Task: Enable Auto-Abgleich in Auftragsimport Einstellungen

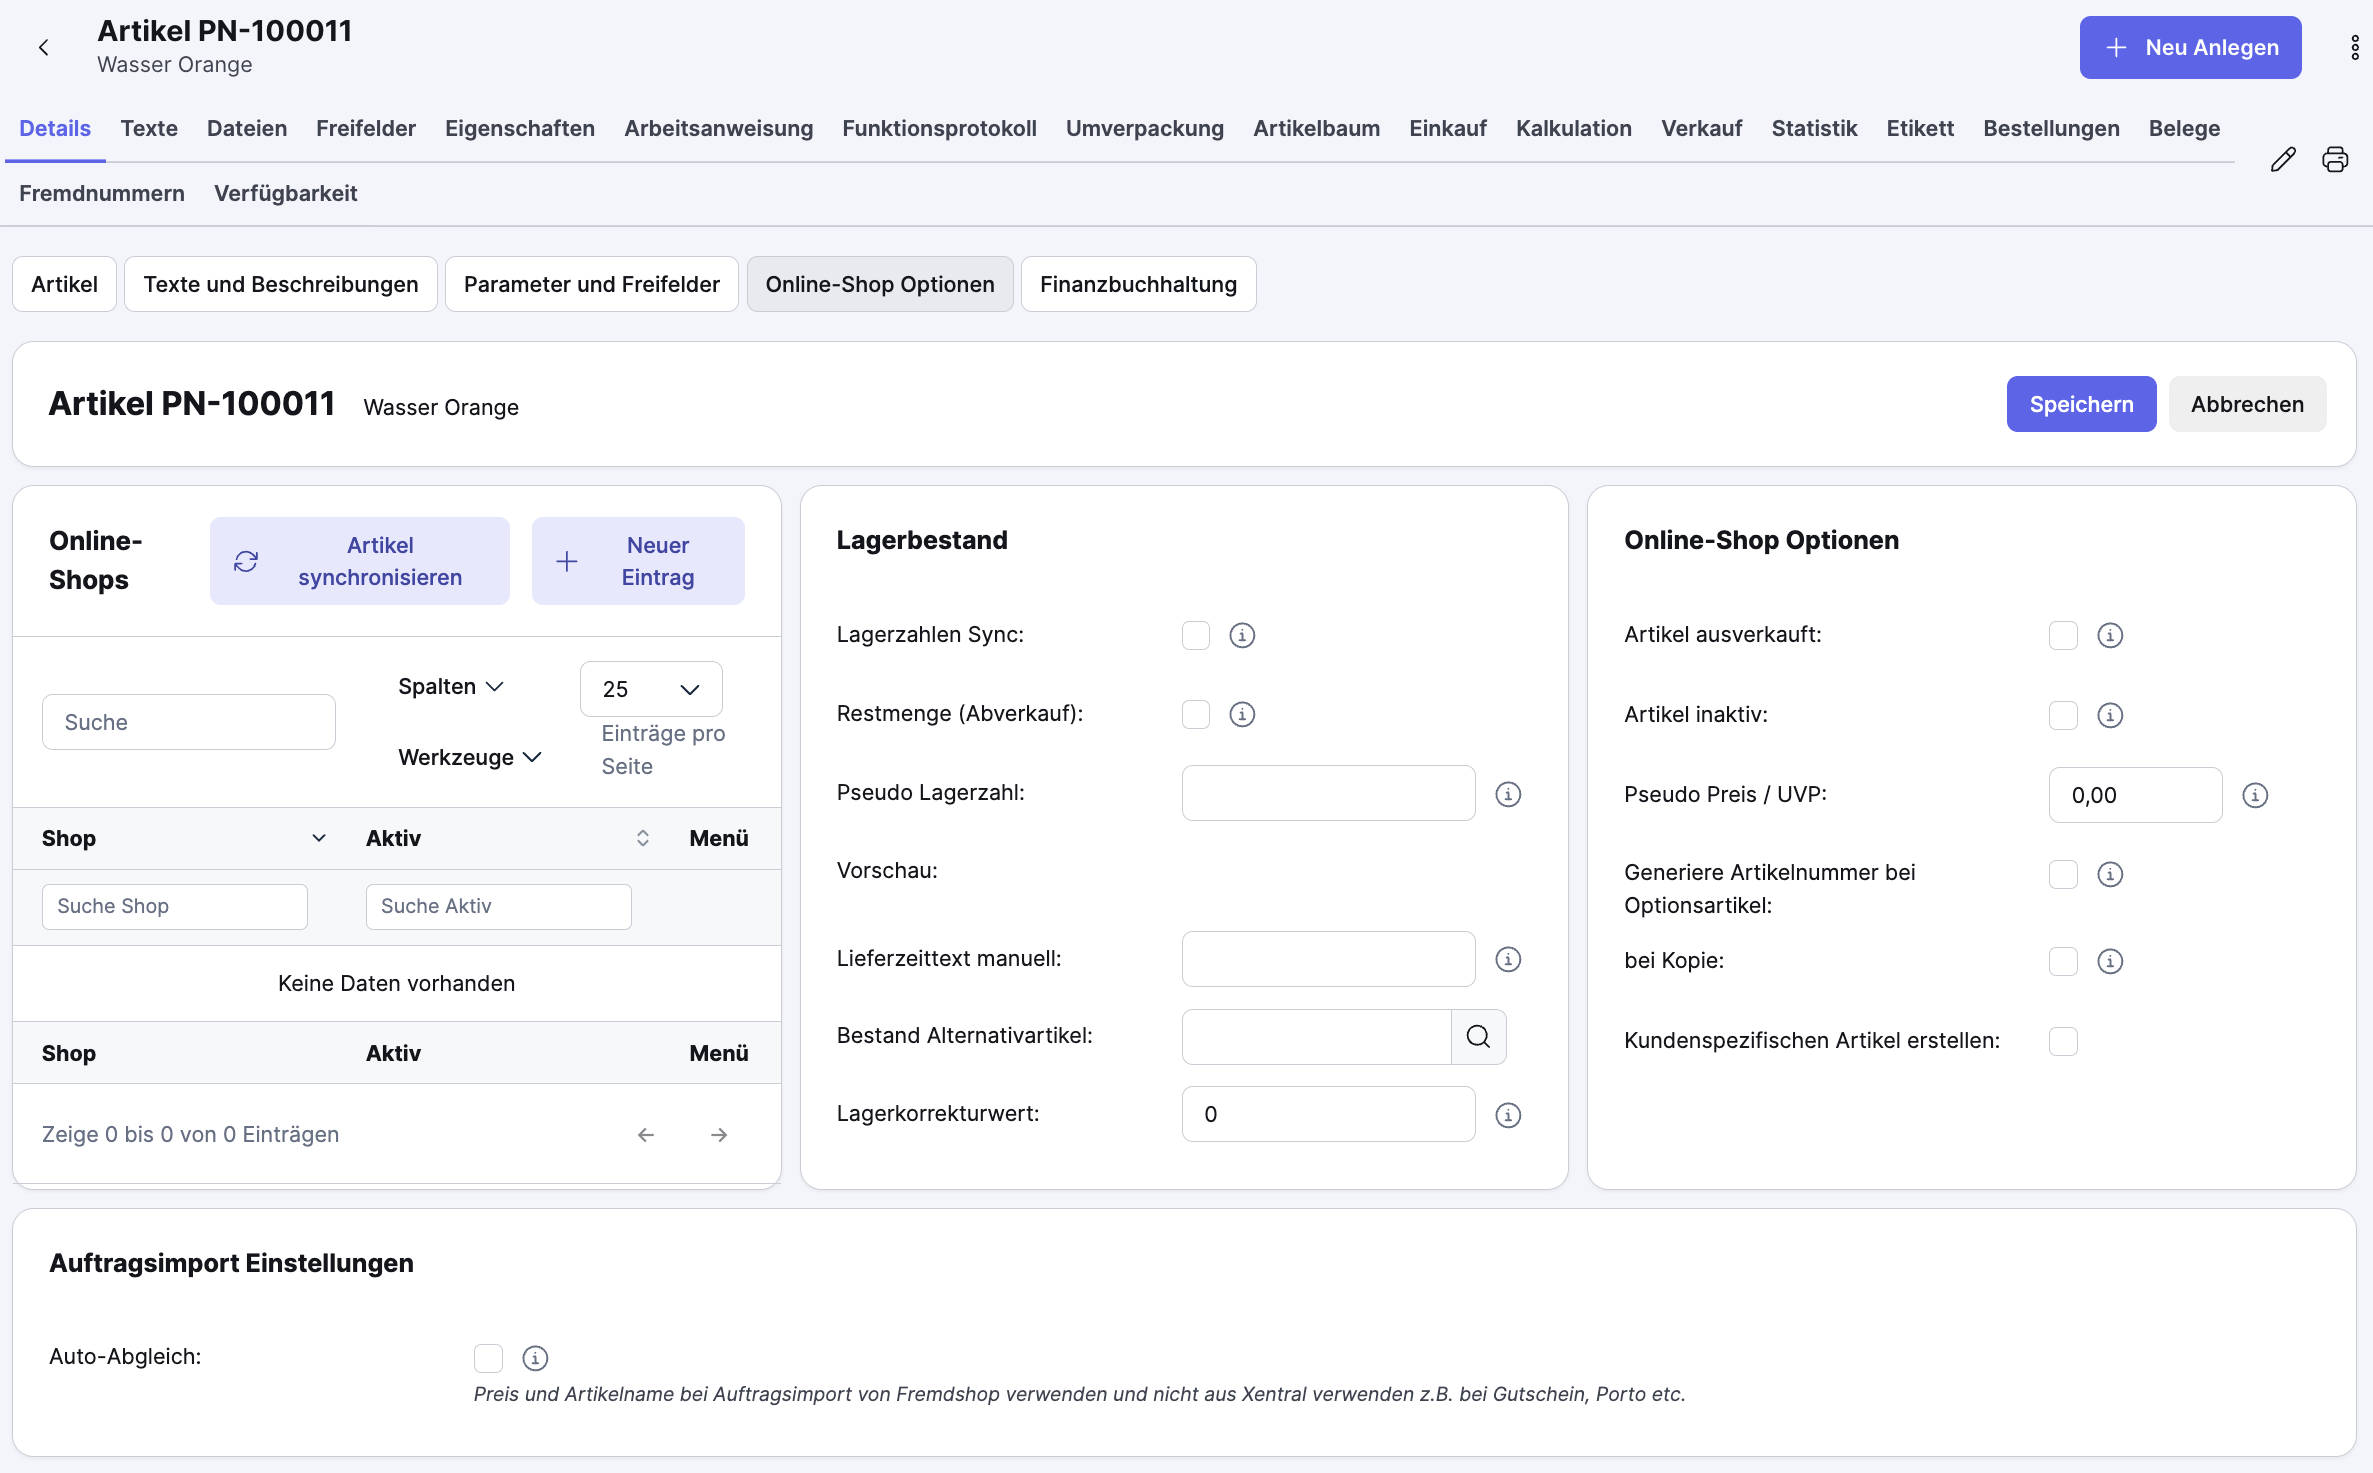Action: (488, 1357)
